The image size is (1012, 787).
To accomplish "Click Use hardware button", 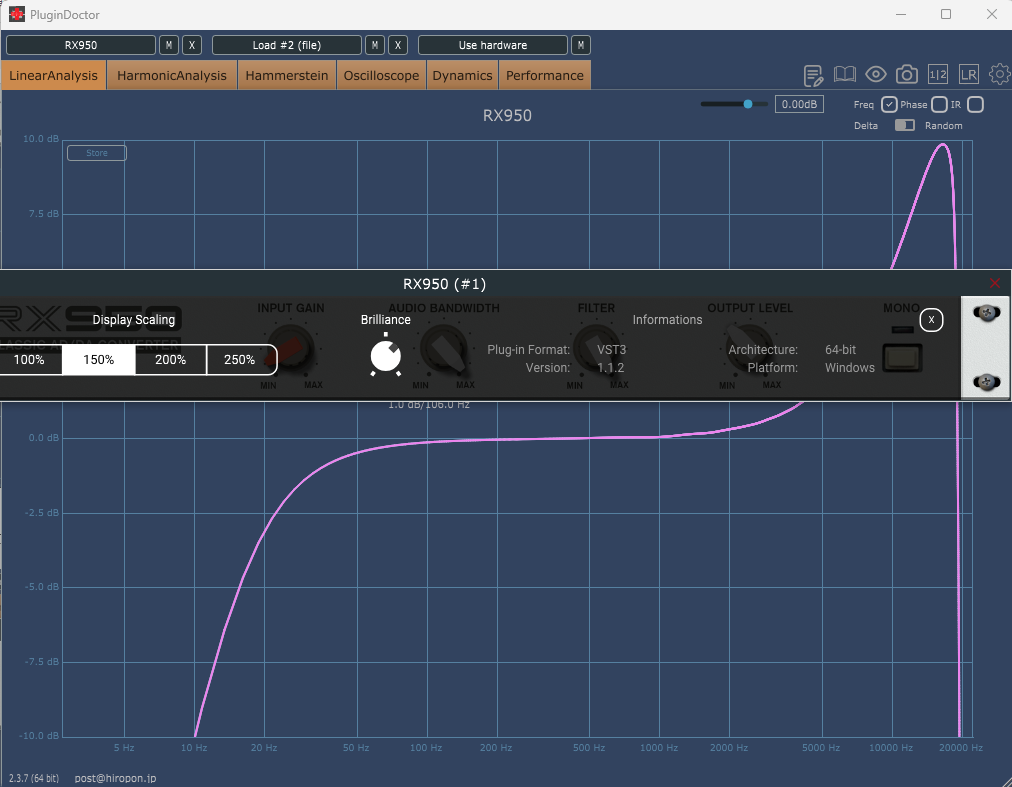I will (x=493, y=45).
